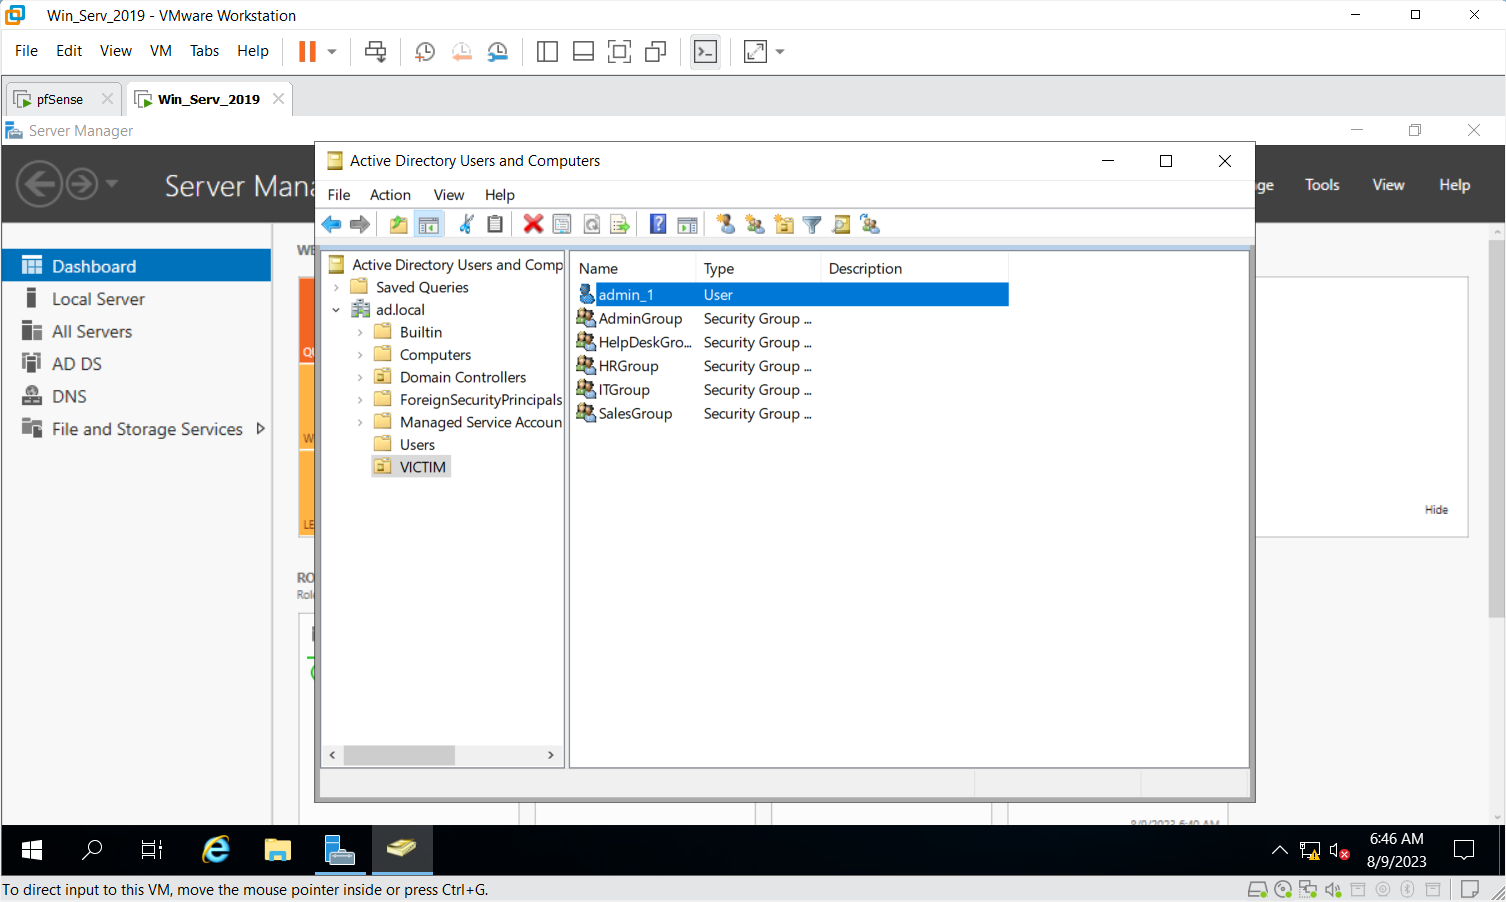The width and height of the screenshot is (1506, 902).
Task: Open the VMware VM menu
Action: 161,51
